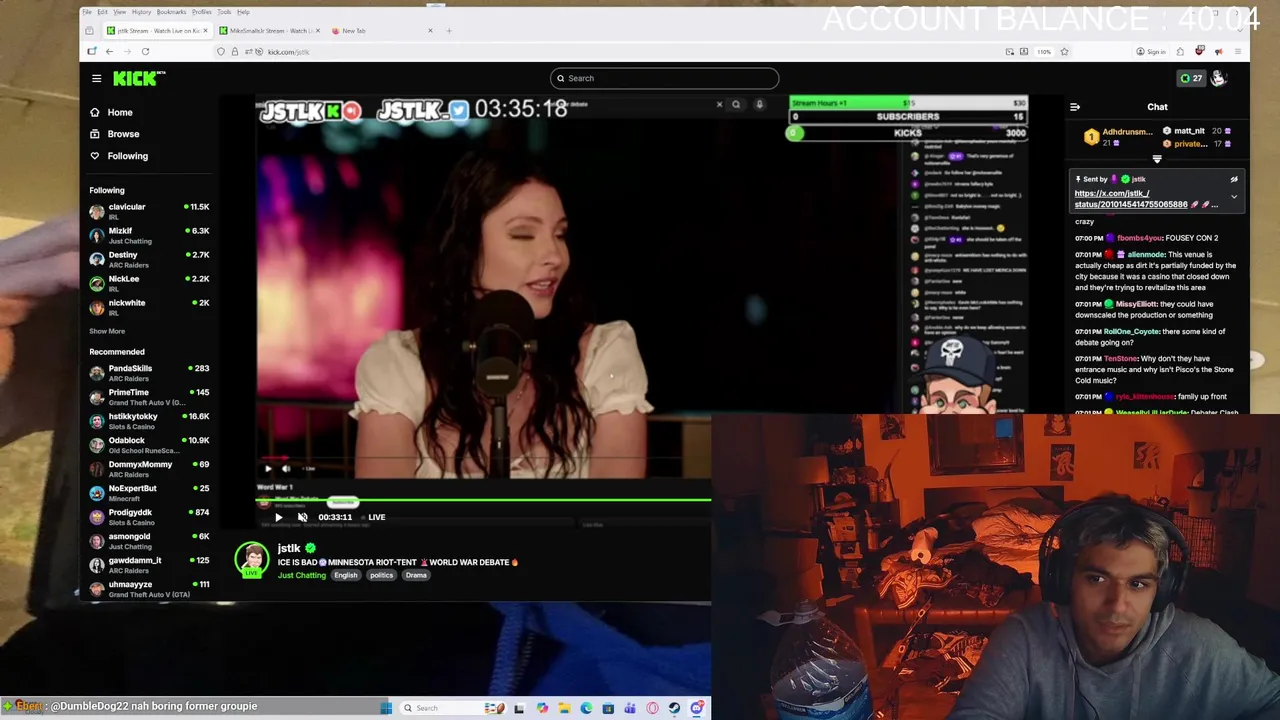The width and height of the screenshot is (1280, 720).
Task: Collapse the chat panel arrow icon
Action: pyautogui.click(x=1075, y=107)
